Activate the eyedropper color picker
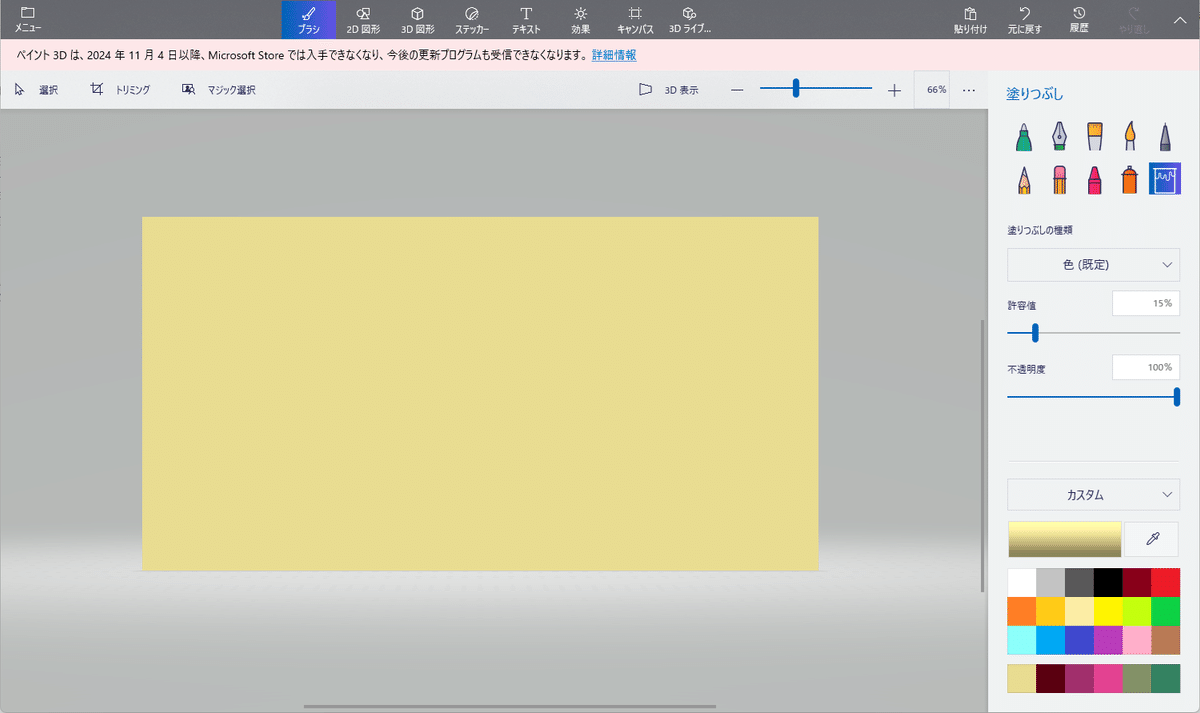Image resolution: width=1200 pixels, height=713 pixels. pyautogui.click(x=1152, y=539)
